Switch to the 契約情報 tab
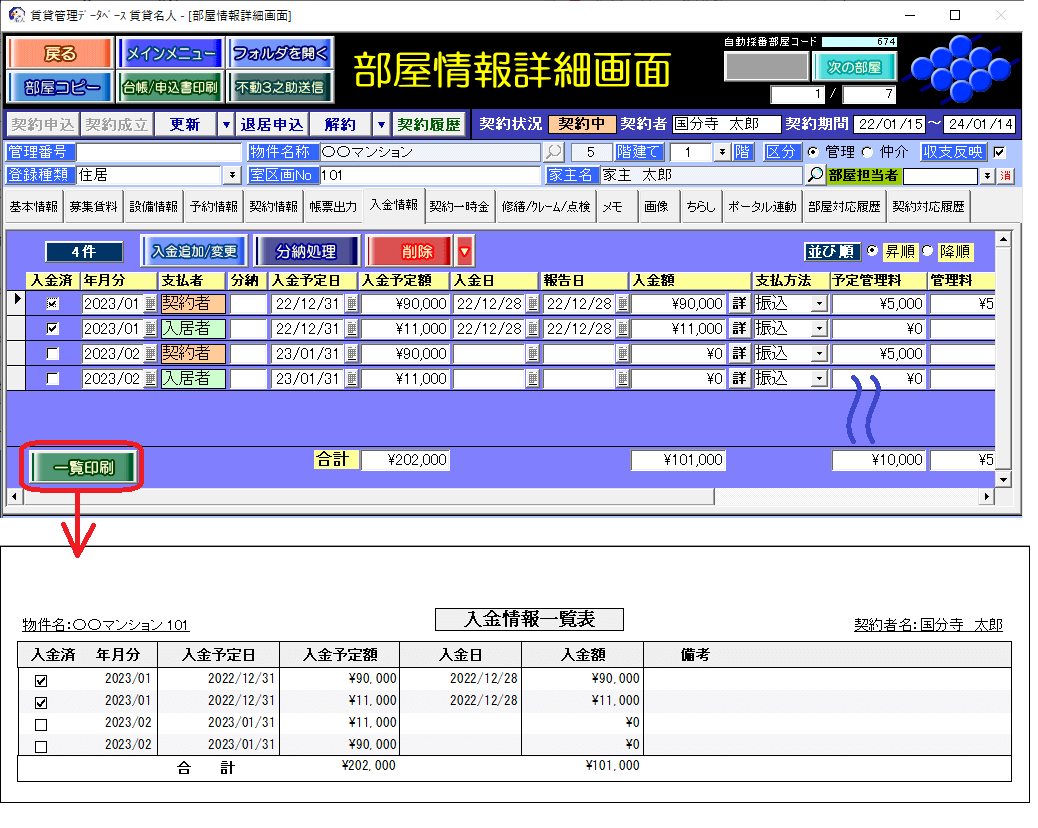 click(274, 207)
